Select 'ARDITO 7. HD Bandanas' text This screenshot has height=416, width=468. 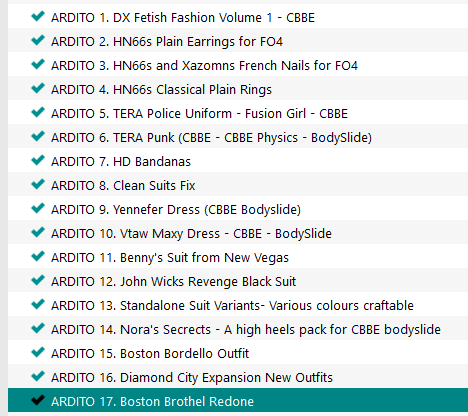(x=121, y=162)
